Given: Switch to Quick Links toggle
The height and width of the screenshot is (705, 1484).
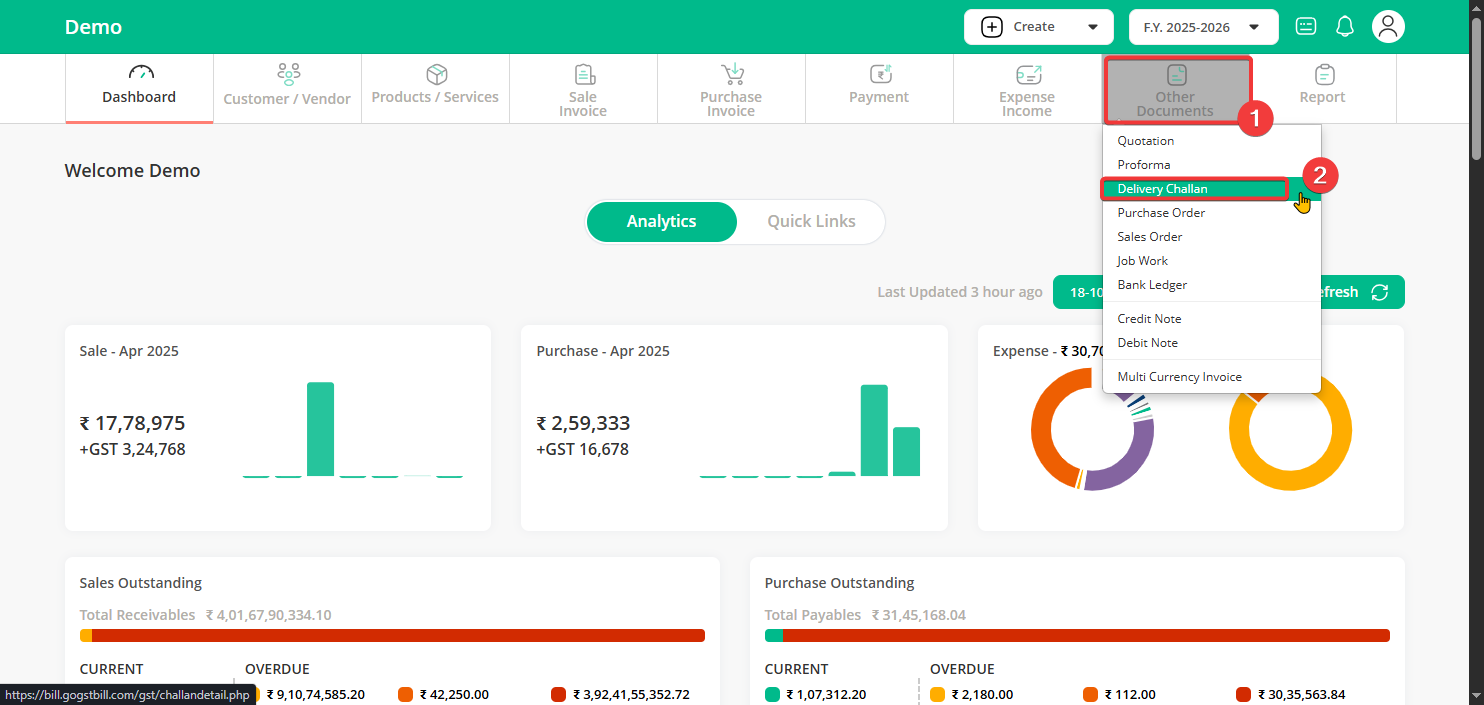Looking at the screenshot, I should tap(811, 222).
